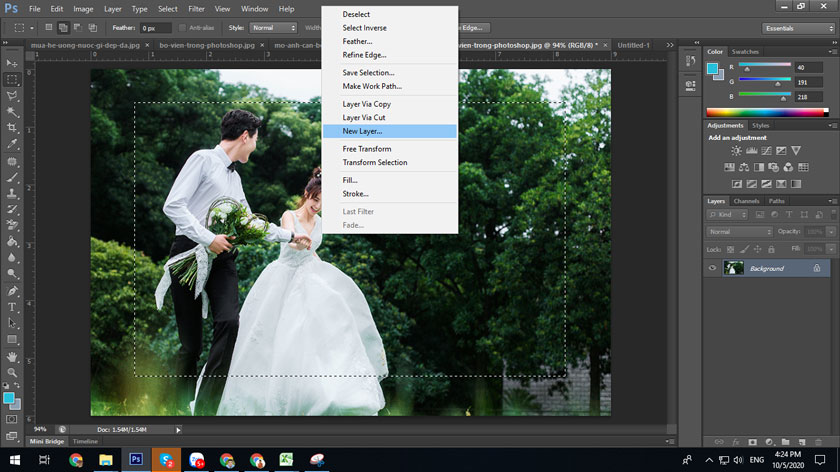This screenshot has width=840, height=472.
Task: Open the layer blend mode dropdown
Action: click(x=740, y=232)
